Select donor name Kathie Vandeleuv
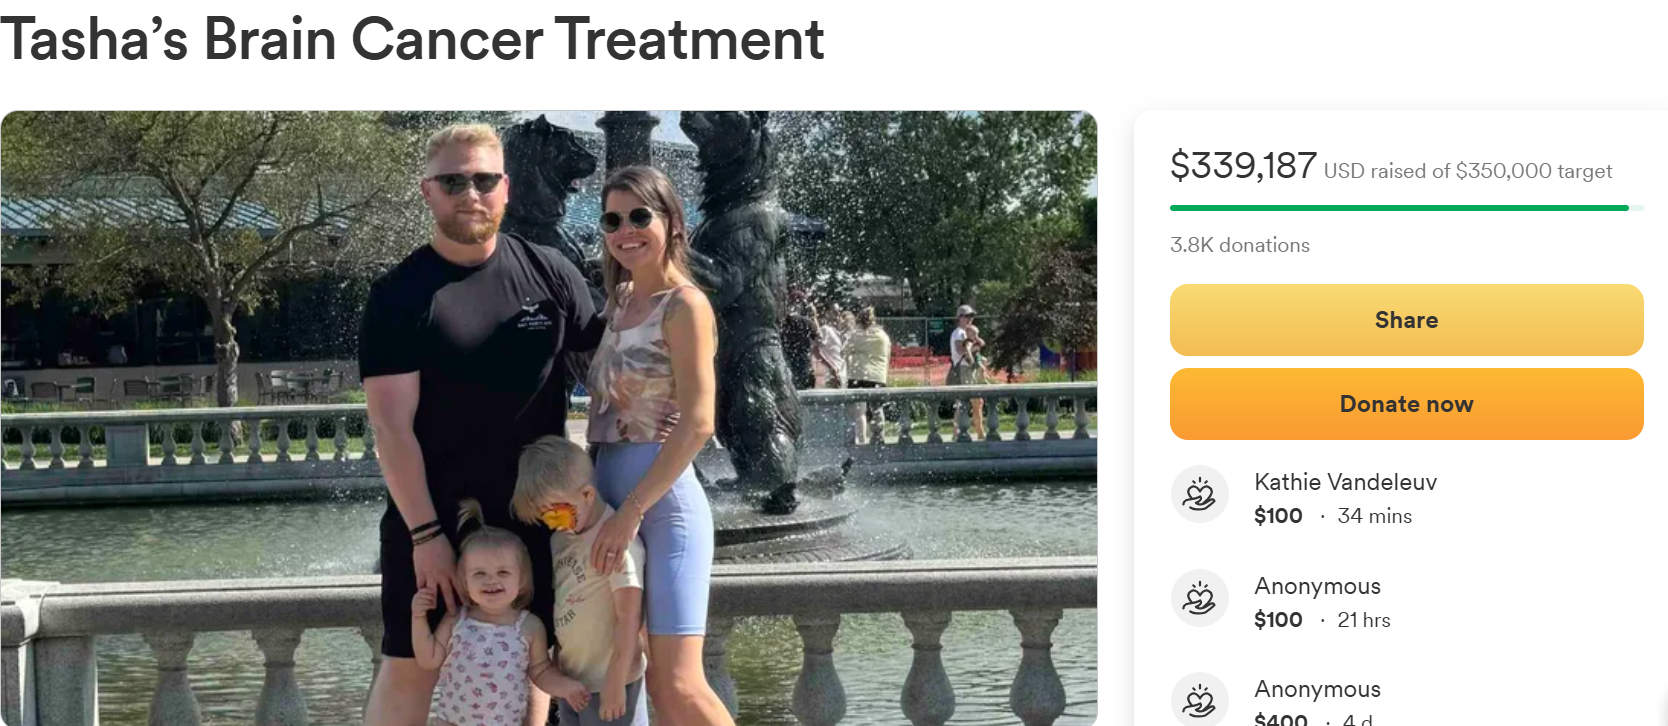The height and width of the screenshot is (726, 1668). click(1345, 482)
